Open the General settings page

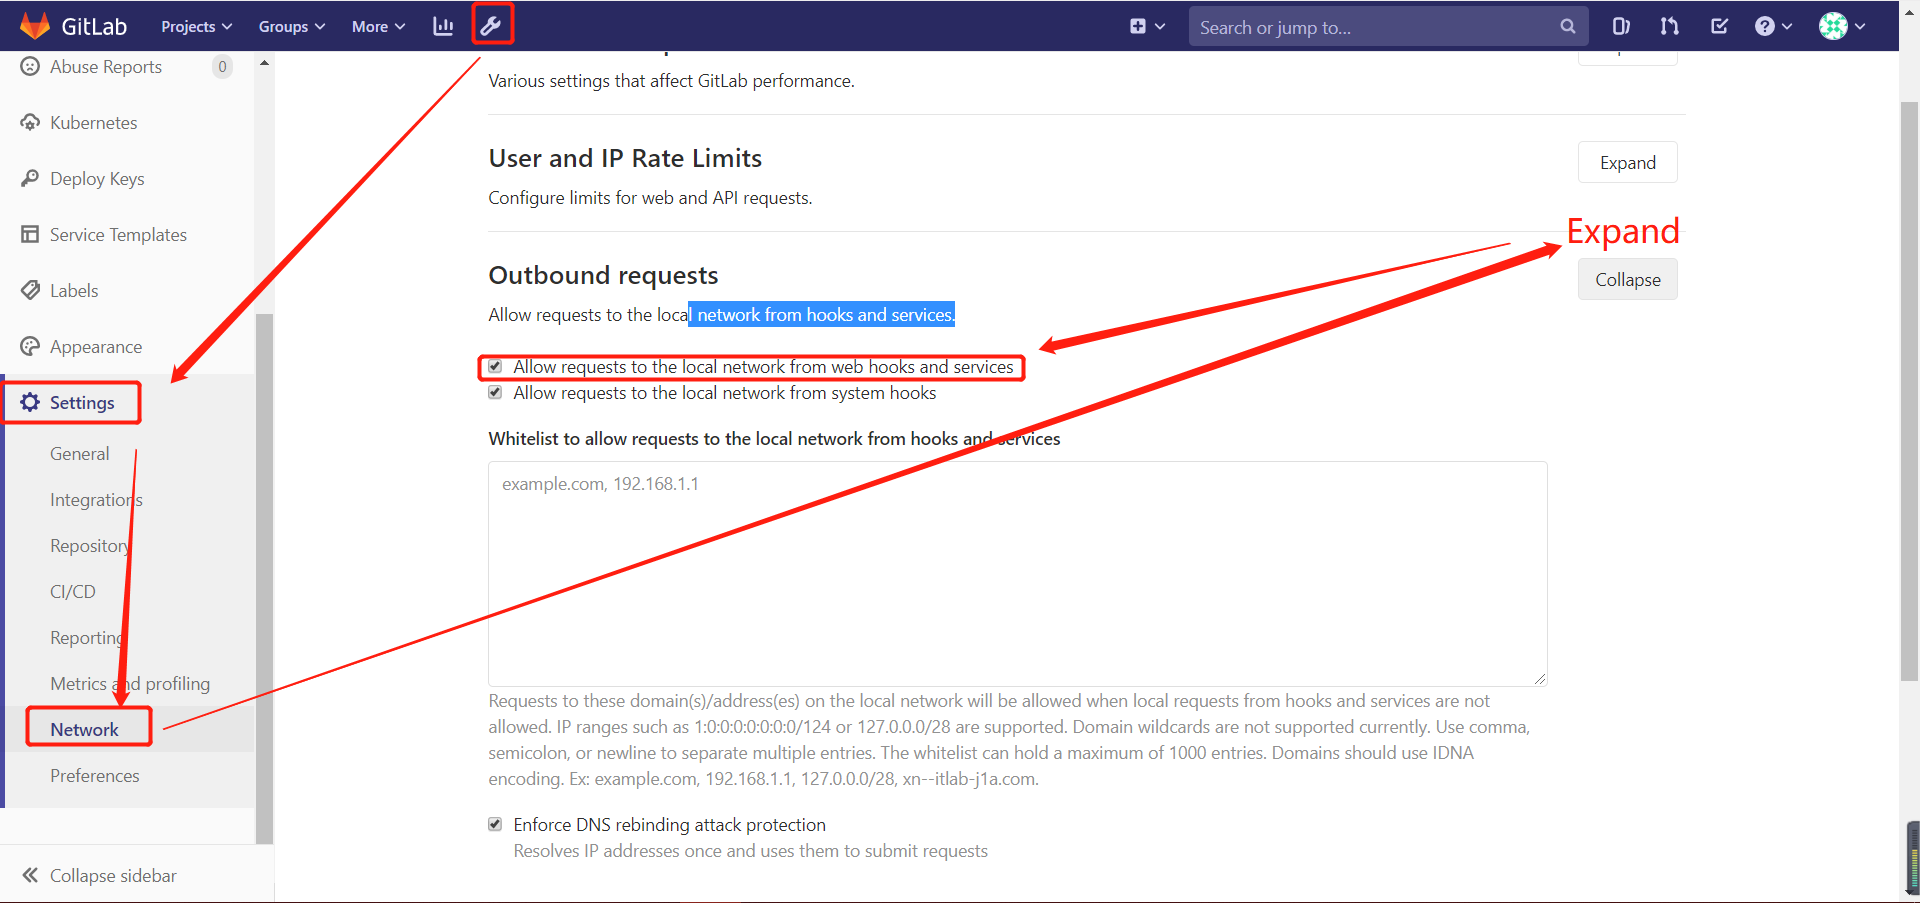pyautogui.click(x=80, y=454)
